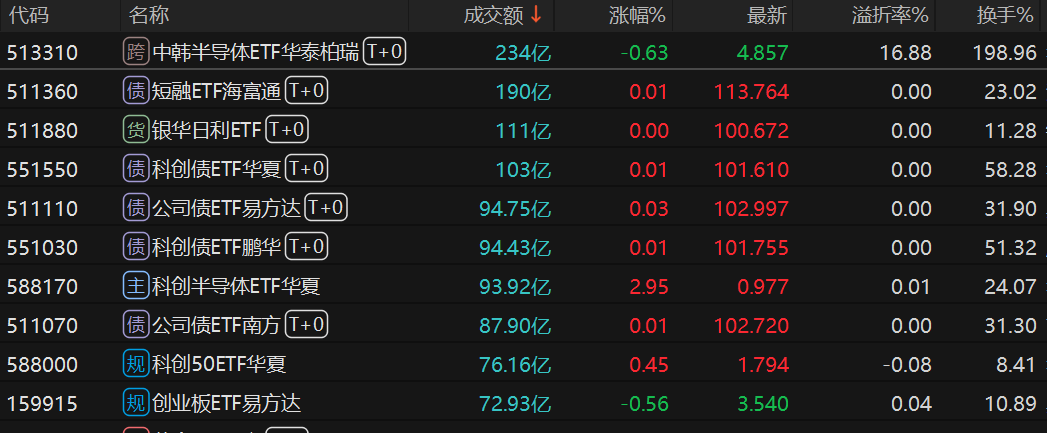Screen dimensions: 1047x433
Task: Click T+0 tag on 公司债ETF南方
Action: coord(306,325)
